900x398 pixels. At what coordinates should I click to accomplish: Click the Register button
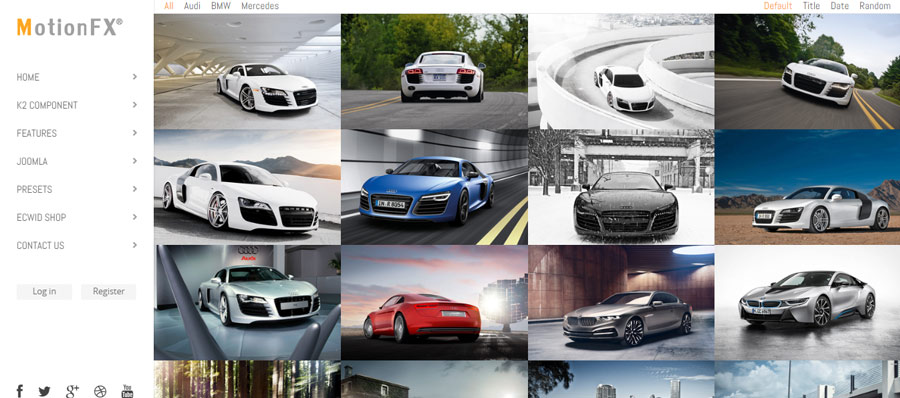[x=108, y=291]
